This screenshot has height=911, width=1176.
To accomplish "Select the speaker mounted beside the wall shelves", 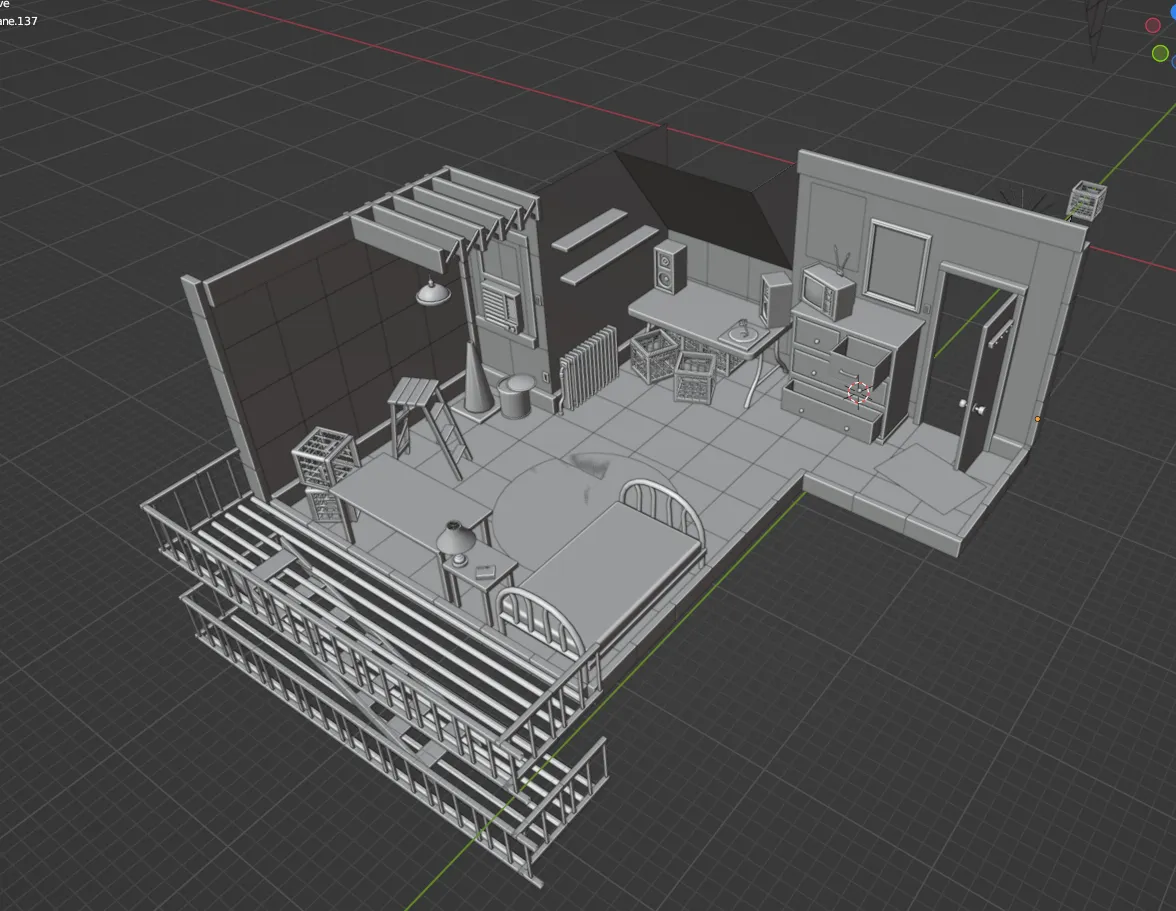I will pyautogui.click(x=669, y=267).
